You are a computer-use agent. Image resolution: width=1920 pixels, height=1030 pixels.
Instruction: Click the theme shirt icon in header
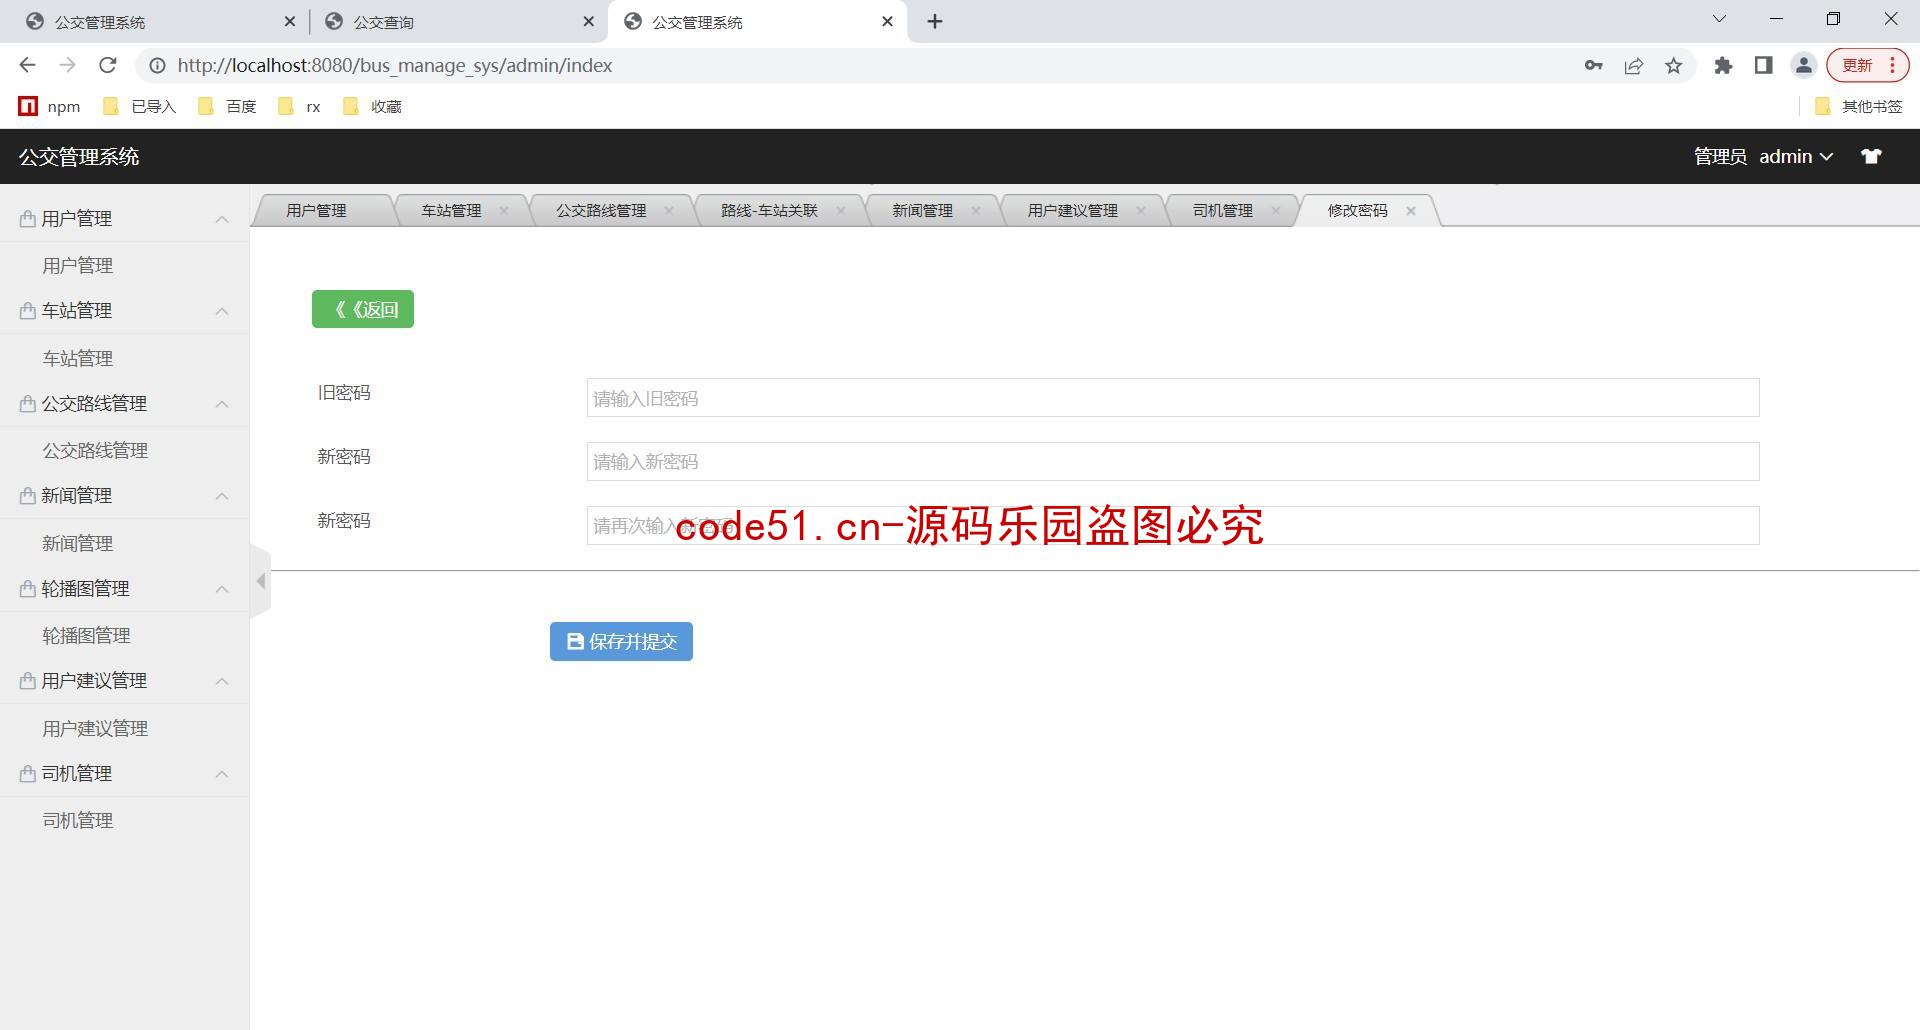[1871, 156]
